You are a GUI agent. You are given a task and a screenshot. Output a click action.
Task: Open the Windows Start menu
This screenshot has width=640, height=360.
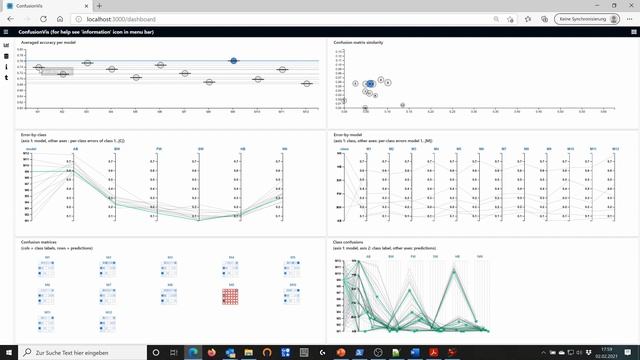9,352
